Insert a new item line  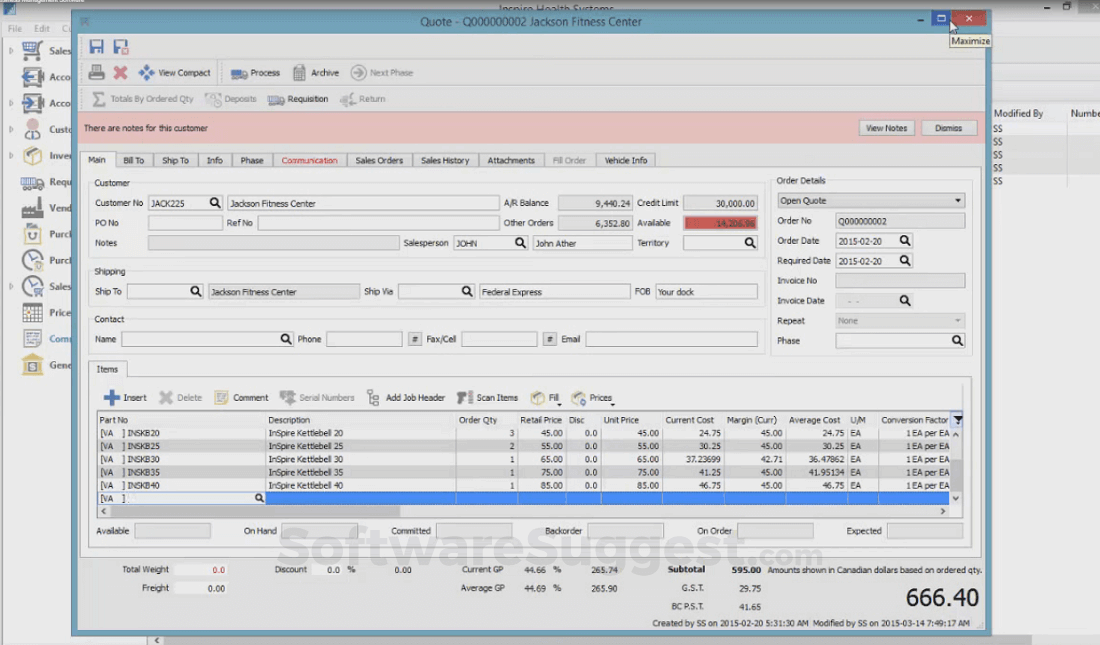point(125,398)
